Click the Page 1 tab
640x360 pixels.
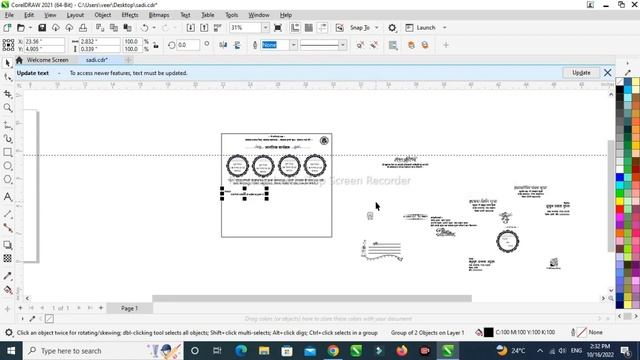coord(129,309)
